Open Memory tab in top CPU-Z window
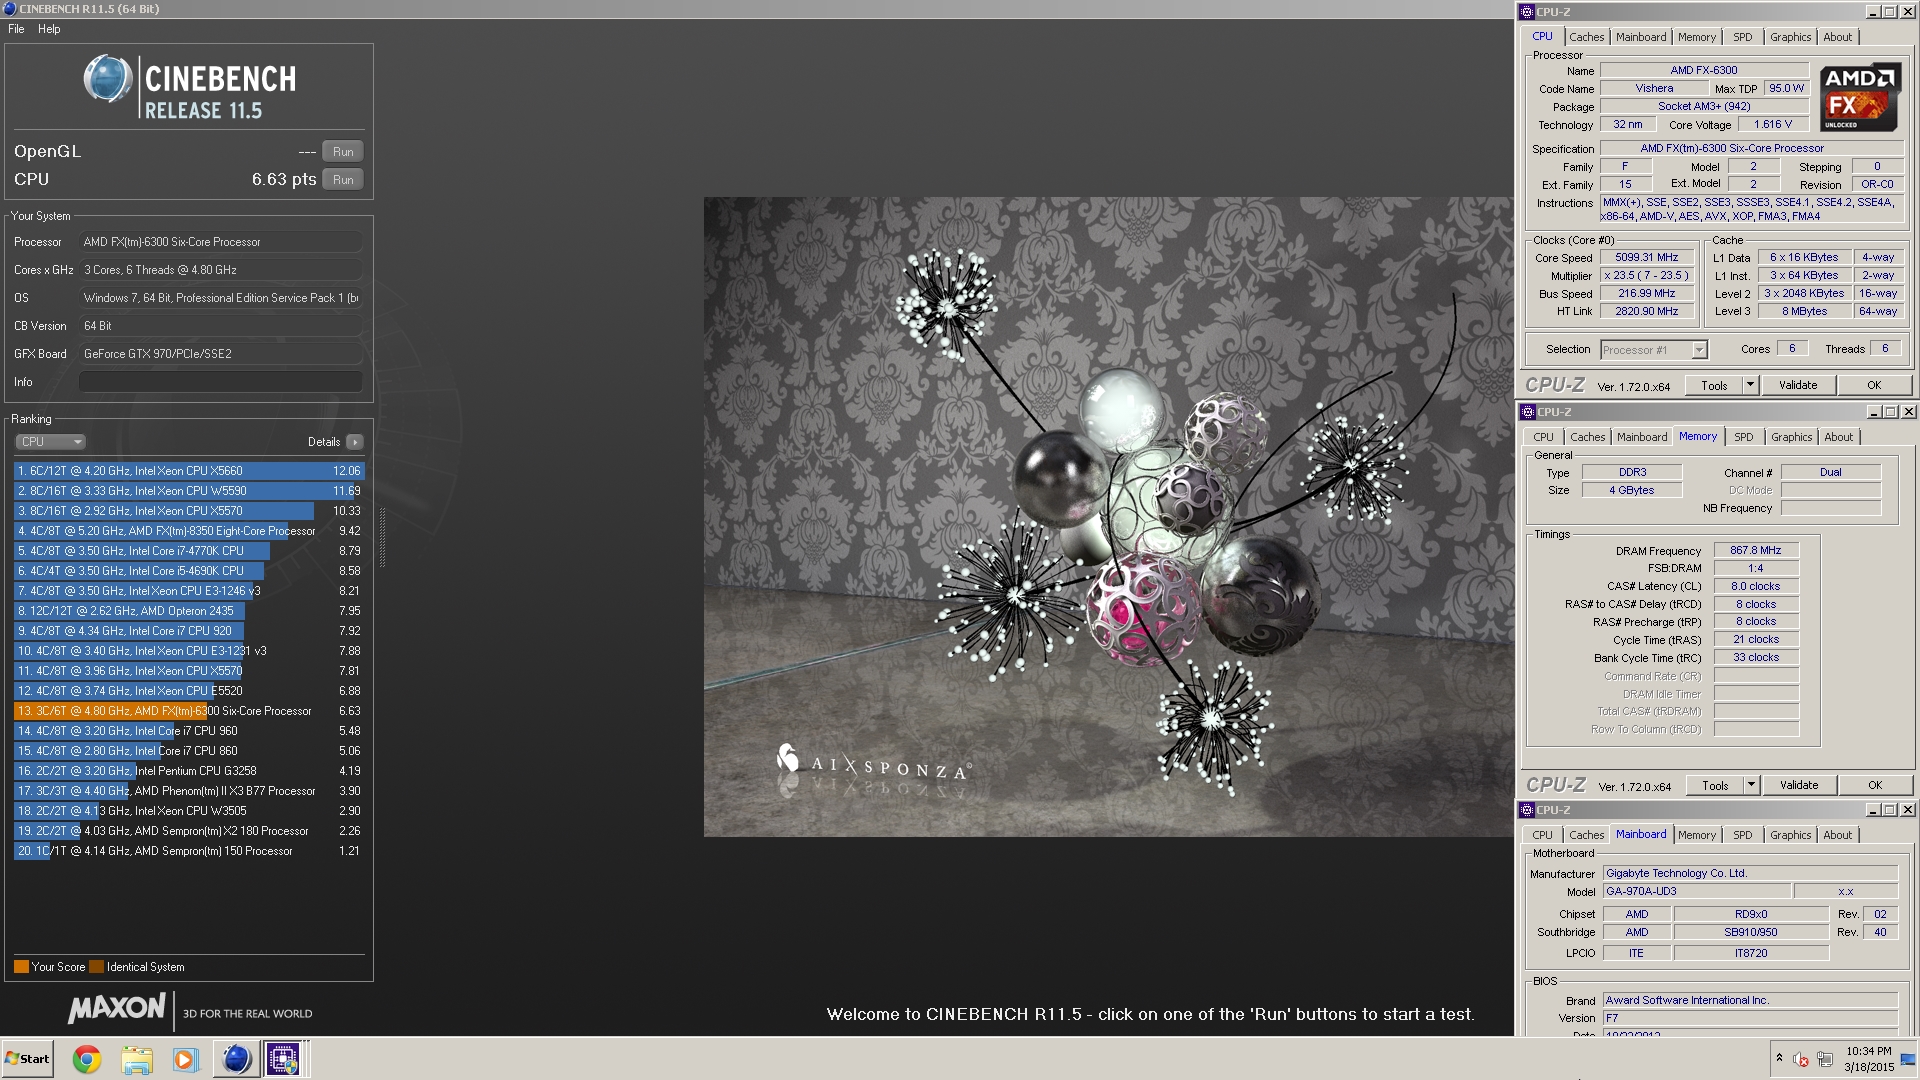The width and height of the screenshot is (1920, 1080). click(x=1697, y=37)
